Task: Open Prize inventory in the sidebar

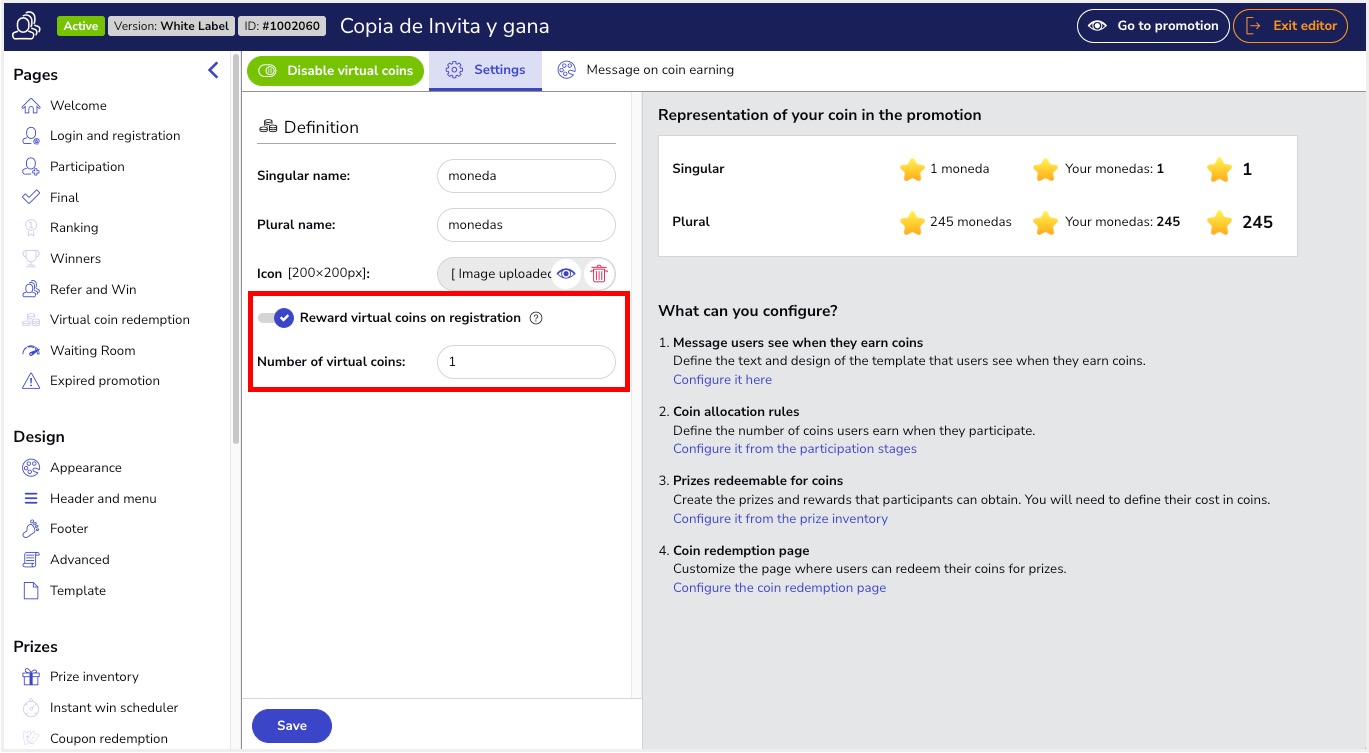Action: click(94, 677)
